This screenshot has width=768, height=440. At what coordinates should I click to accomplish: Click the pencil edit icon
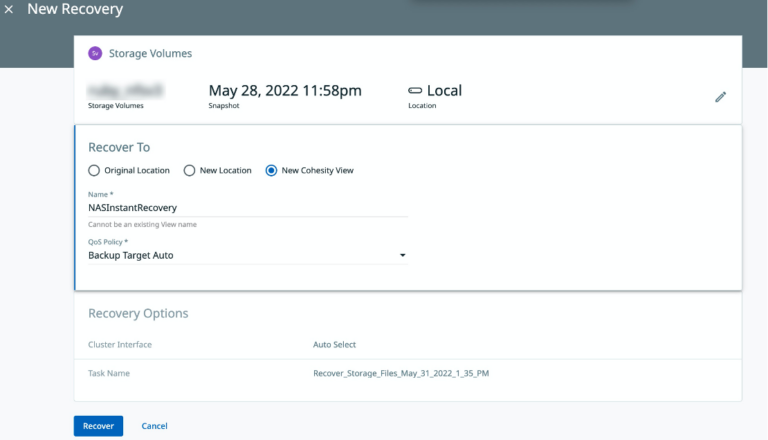(x=720, y=97)
